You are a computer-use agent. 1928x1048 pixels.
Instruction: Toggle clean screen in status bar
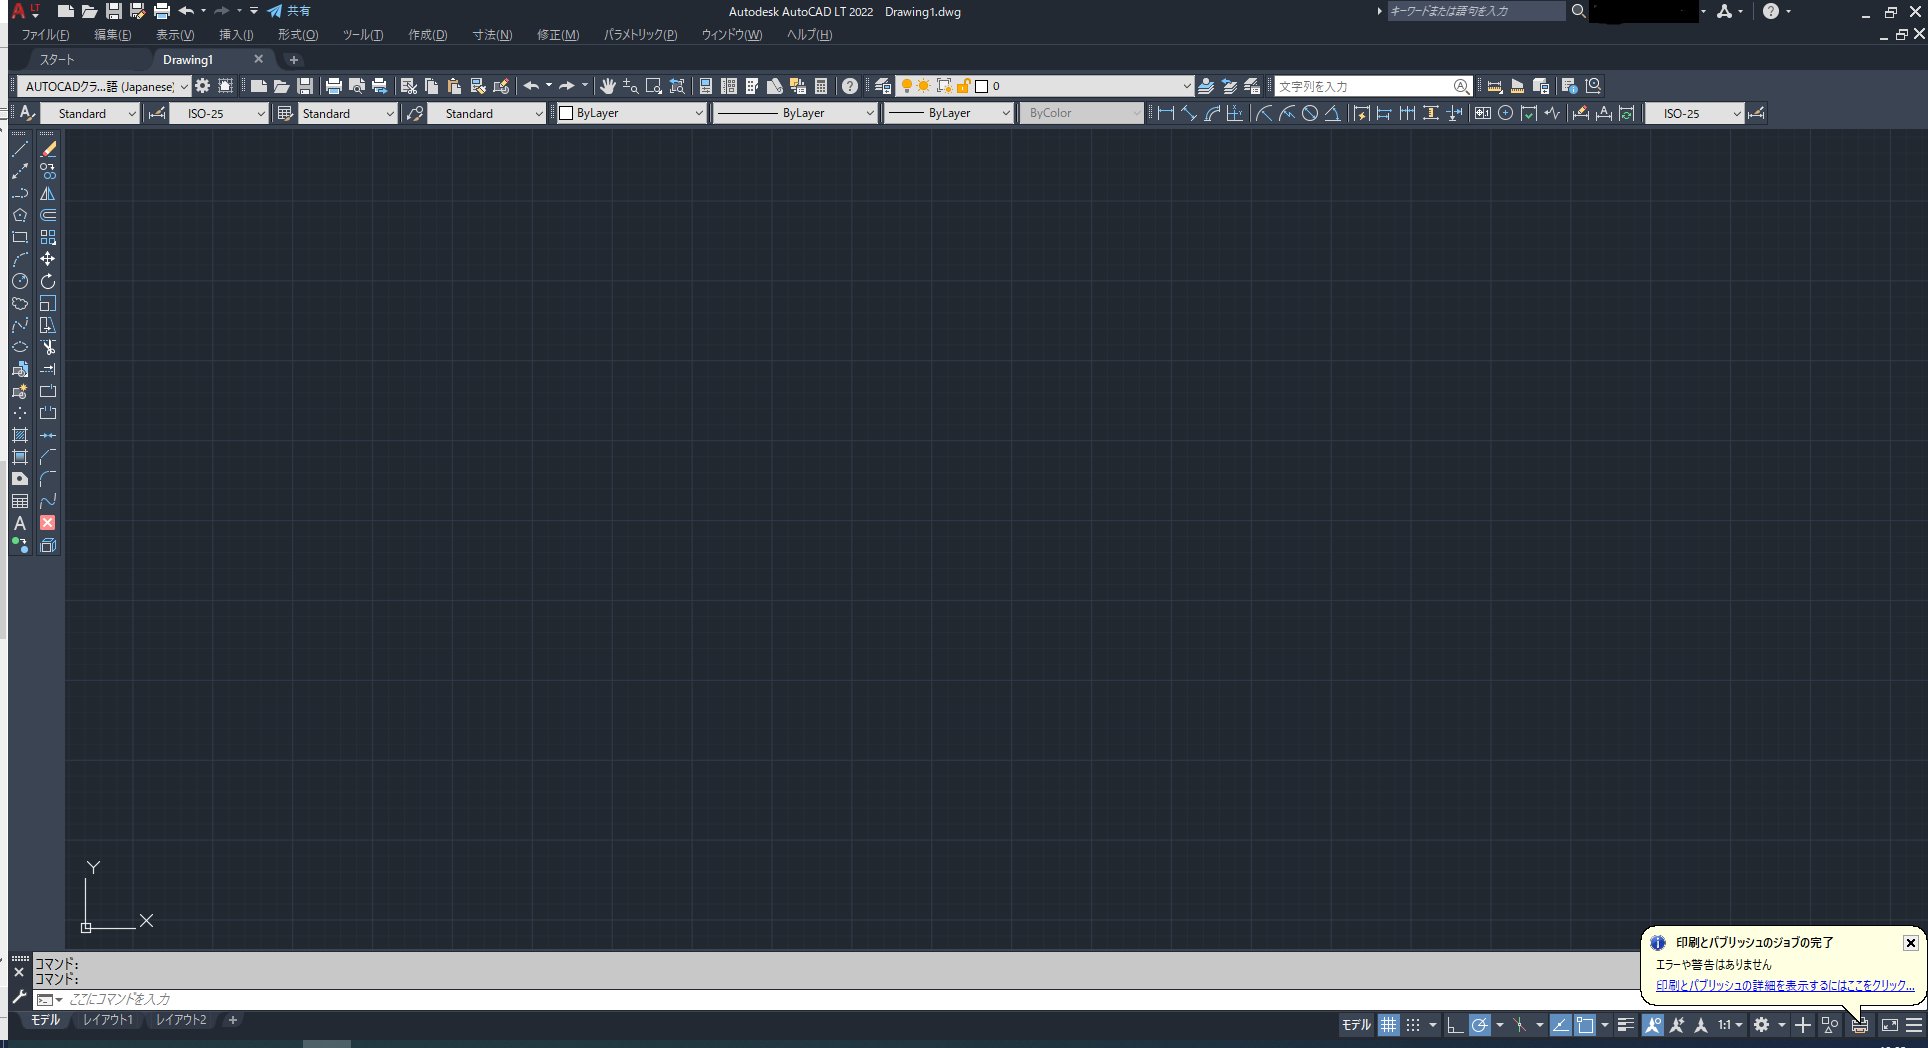click(1890, 1025)
